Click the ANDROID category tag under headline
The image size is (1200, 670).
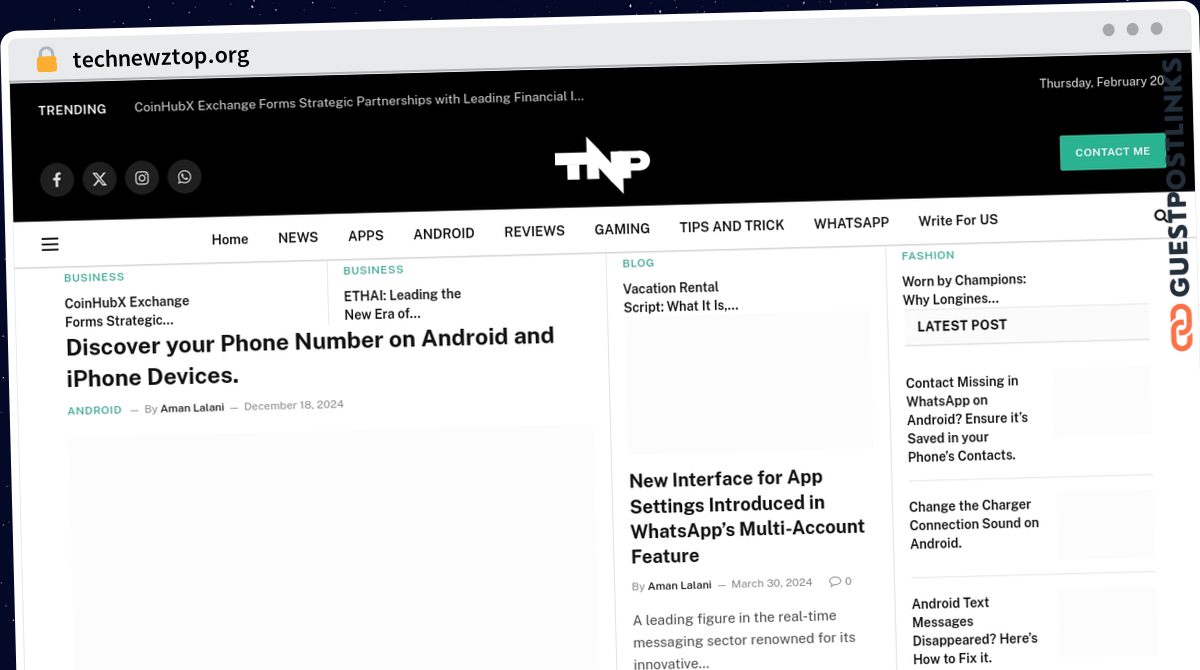[94, 410]
